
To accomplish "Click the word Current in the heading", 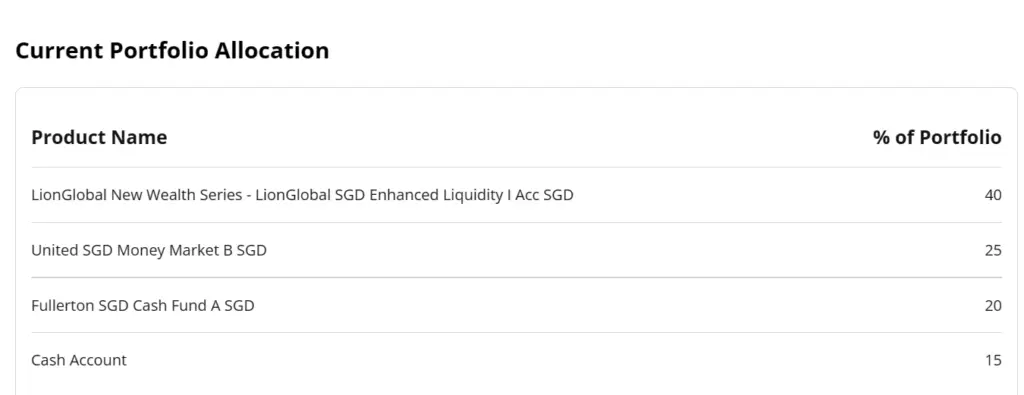I will 59,50.
